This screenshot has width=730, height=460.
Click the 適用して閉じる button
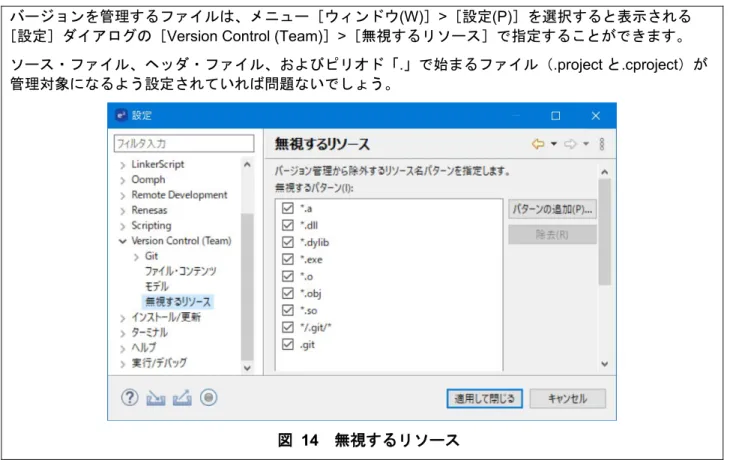click(484, 399)
